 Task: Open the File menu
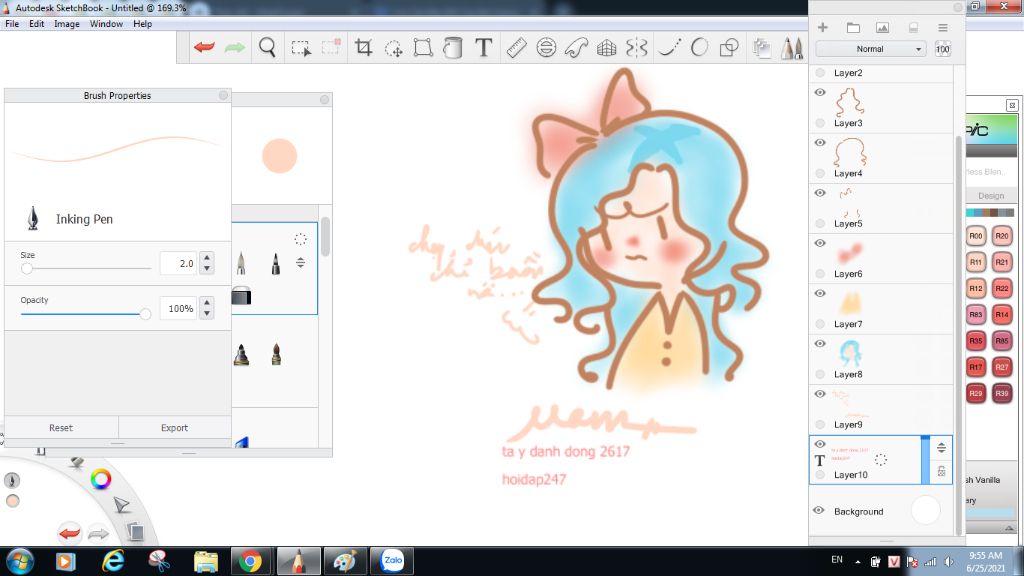coord(12,24)
